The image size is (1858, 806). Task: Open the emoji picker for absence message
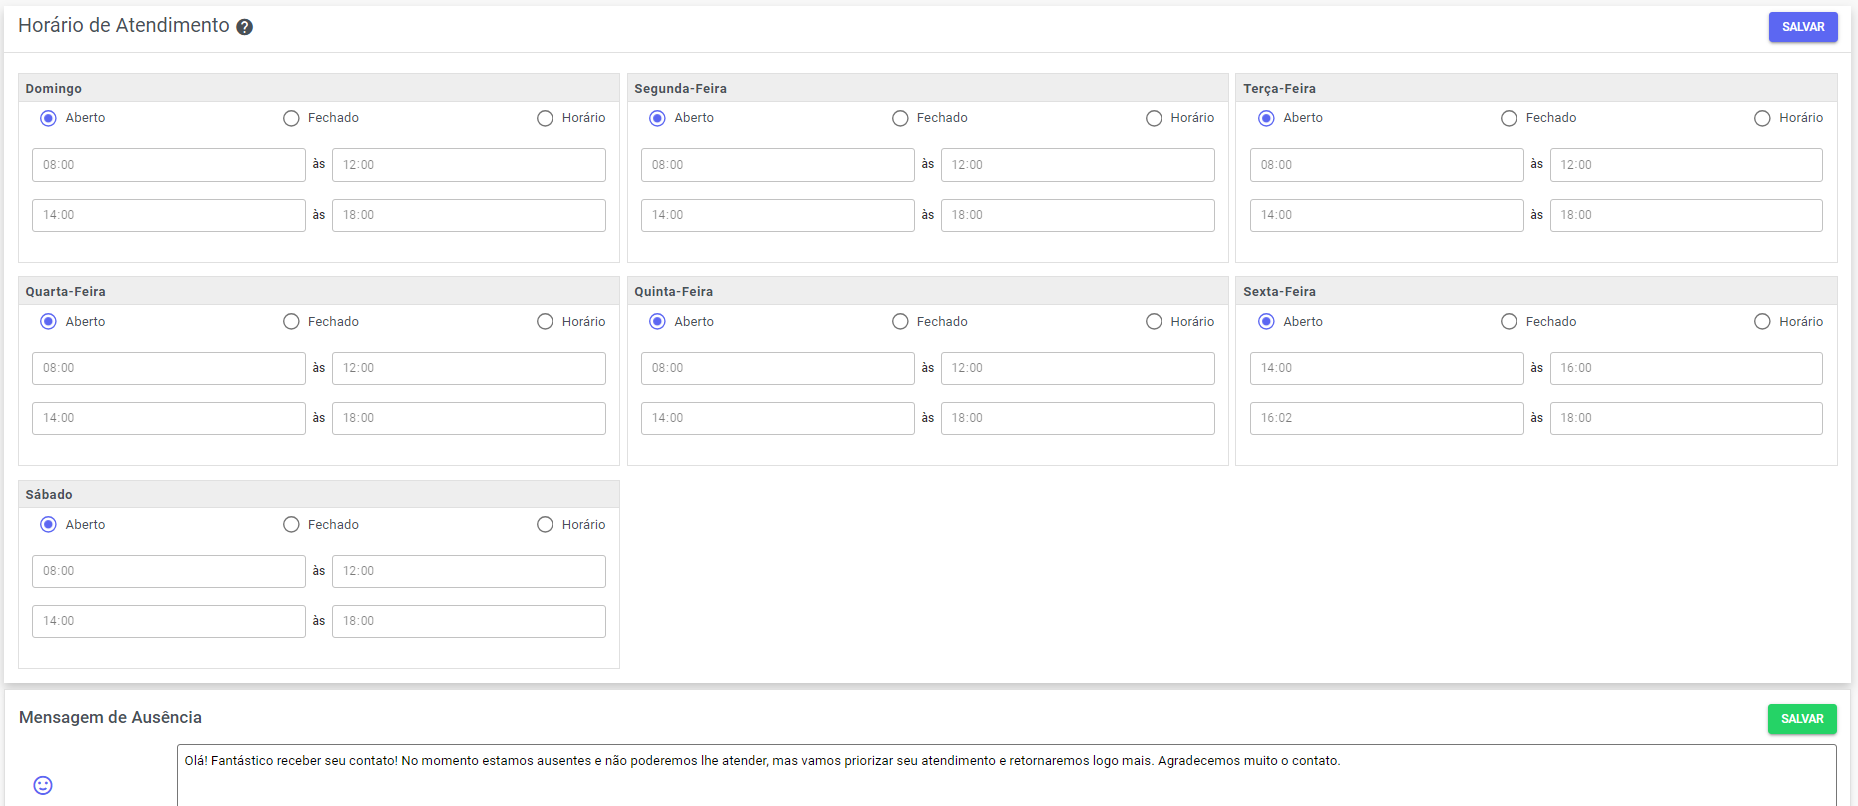[43, 785]
